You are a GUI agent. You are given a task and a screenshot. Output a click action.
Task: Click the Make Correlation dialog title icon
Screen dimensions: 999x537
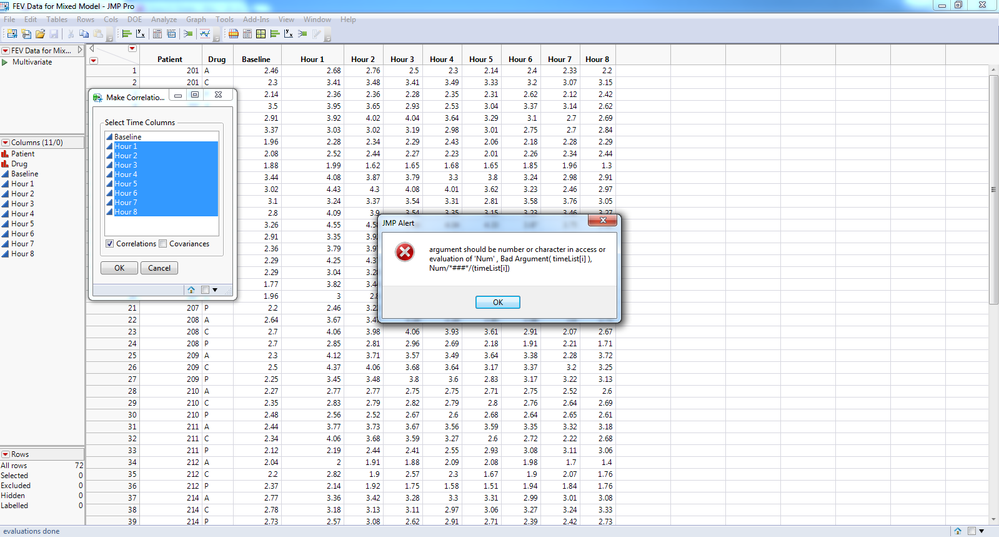pyautogui.click(x=97, y=97)
